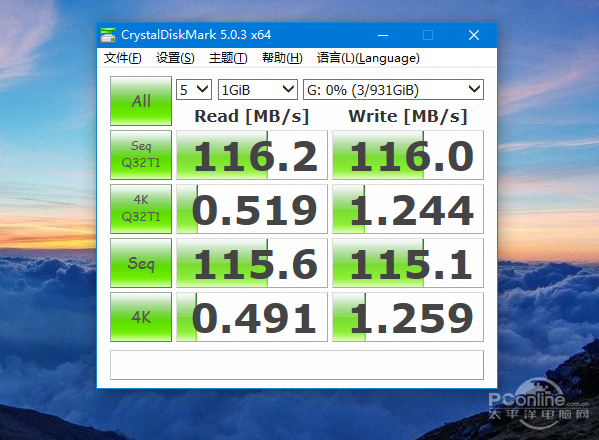Start the Seq Q32T1 test
This screenshot has width=599, height=440.
pyautogui.click(x=141, y=155)
